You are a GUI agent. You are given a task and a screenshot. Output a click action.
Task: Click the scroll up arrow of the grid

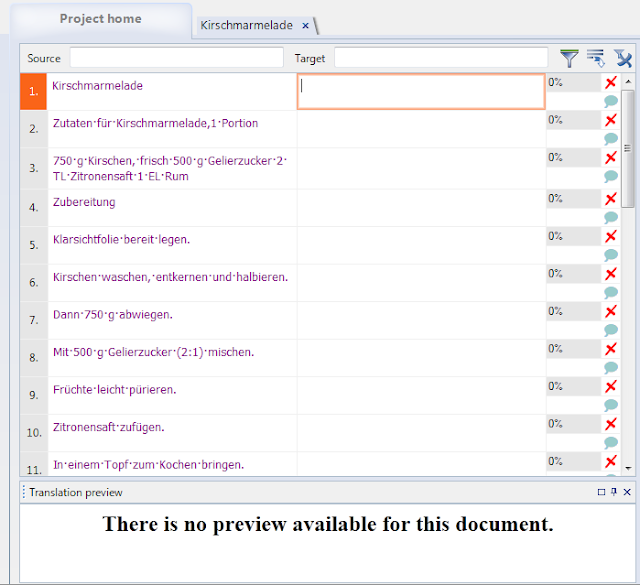[628, 82]
